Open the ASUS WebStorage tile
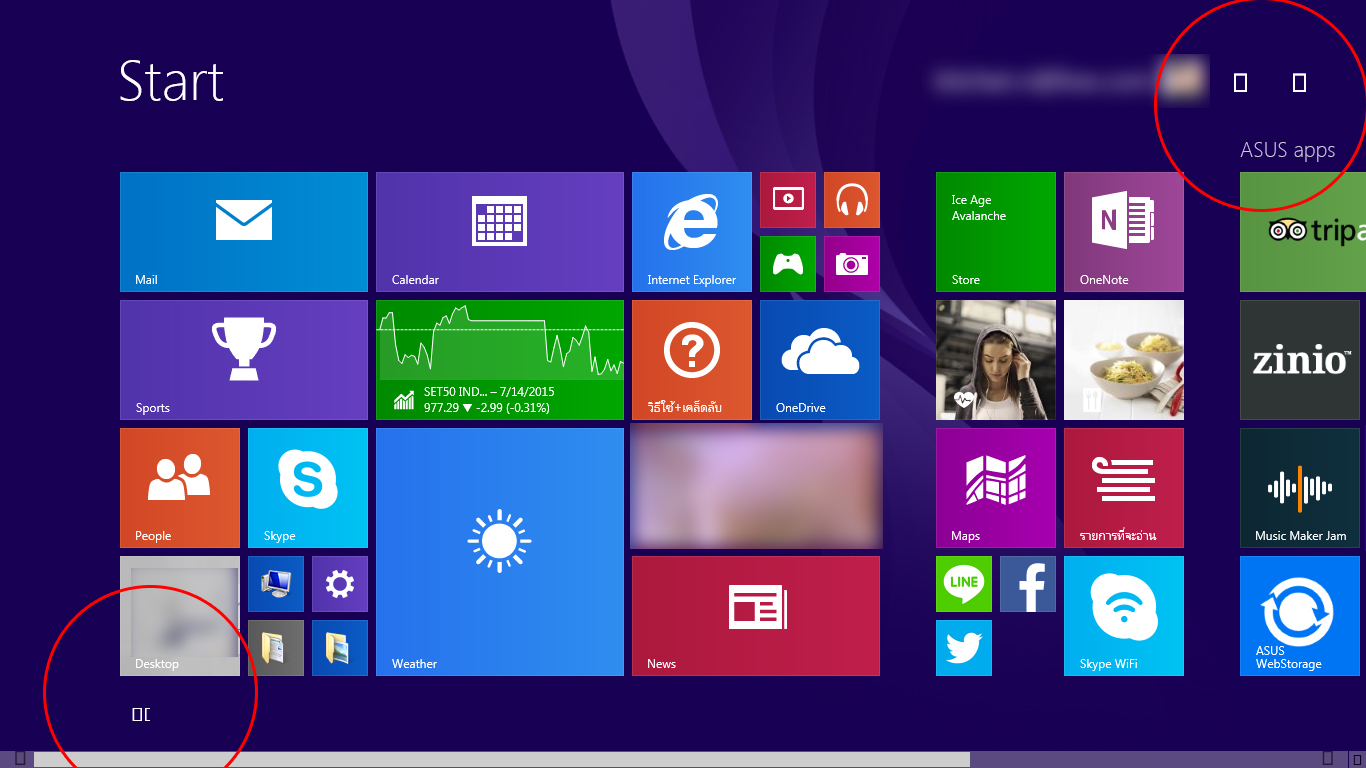This screenshot has width=1366, height=768. point(1300,616)
